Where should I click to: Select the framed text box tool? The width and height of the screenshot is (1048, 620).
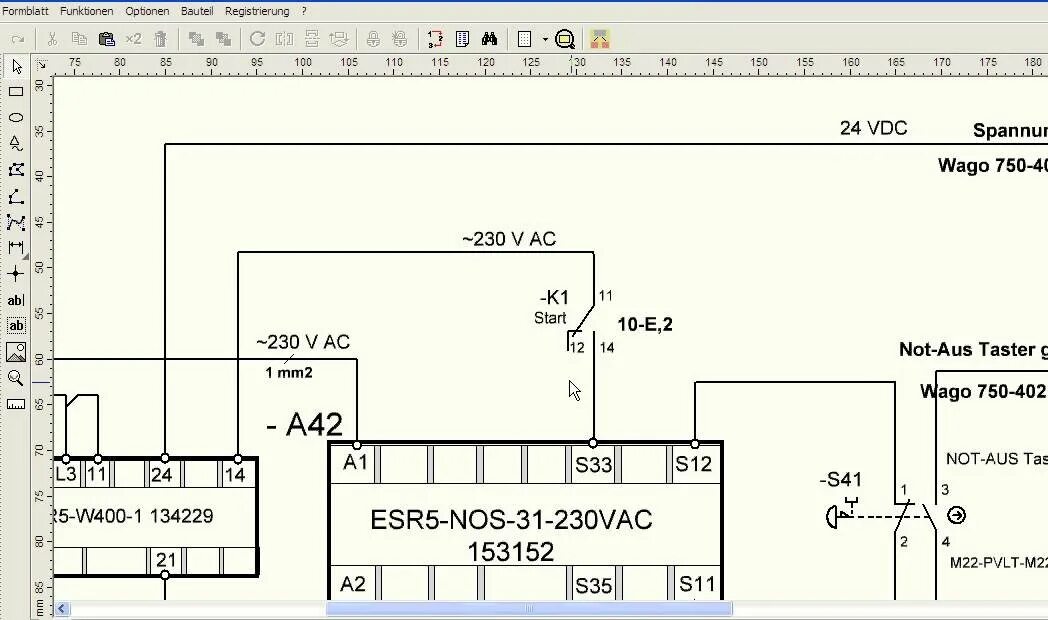16,326
